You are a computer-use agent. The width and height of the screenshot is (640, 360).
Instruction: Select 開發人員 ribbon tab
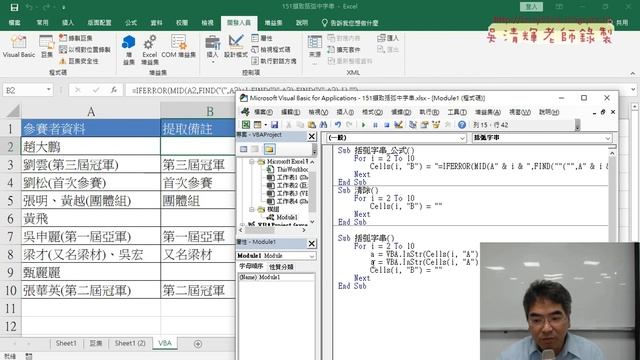tap(239, 23)
